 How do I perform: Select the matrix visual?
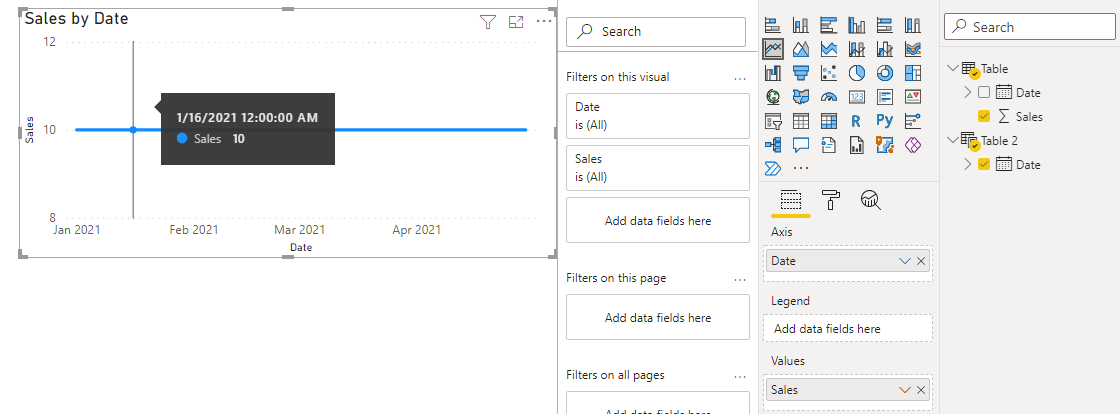point(829,121)
